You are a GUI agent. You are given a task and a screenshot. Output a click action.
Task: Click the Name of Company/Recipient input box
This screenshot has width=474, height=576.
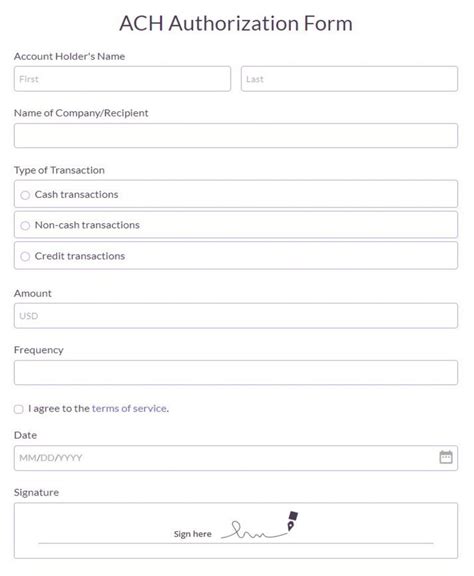point(236,136)
